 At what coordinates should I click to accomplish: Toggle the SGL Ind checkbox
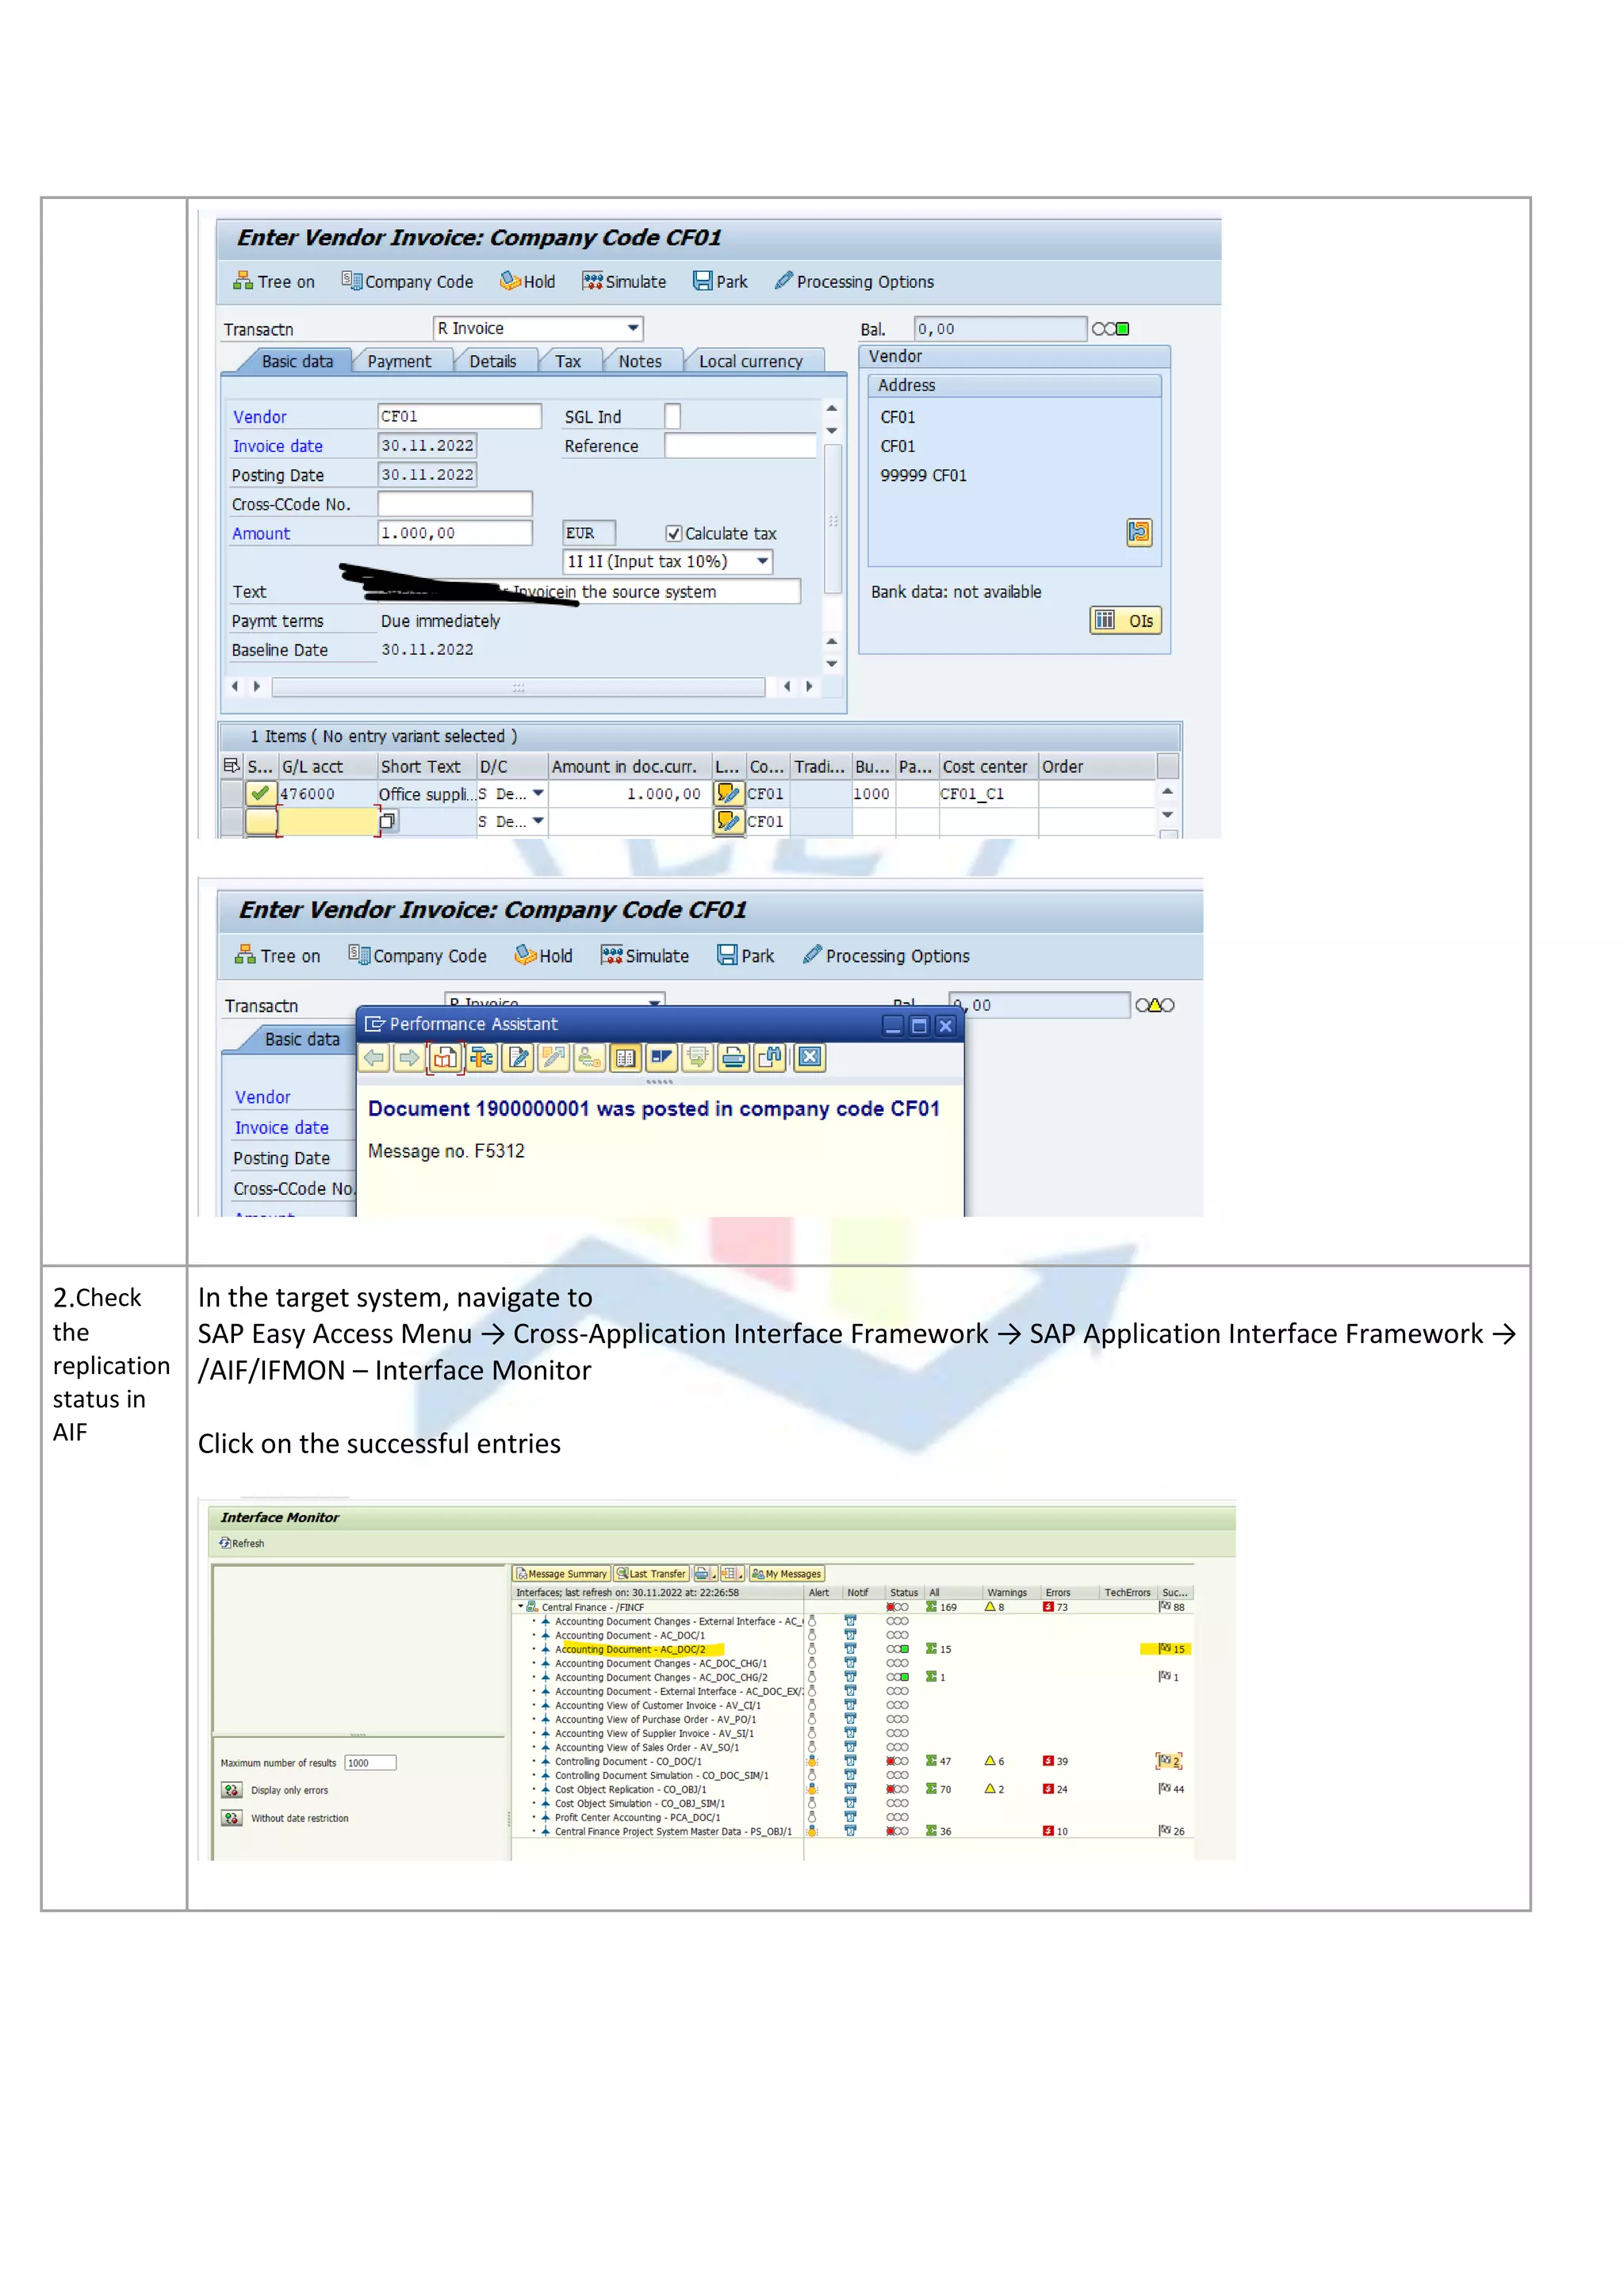point(673,416)
